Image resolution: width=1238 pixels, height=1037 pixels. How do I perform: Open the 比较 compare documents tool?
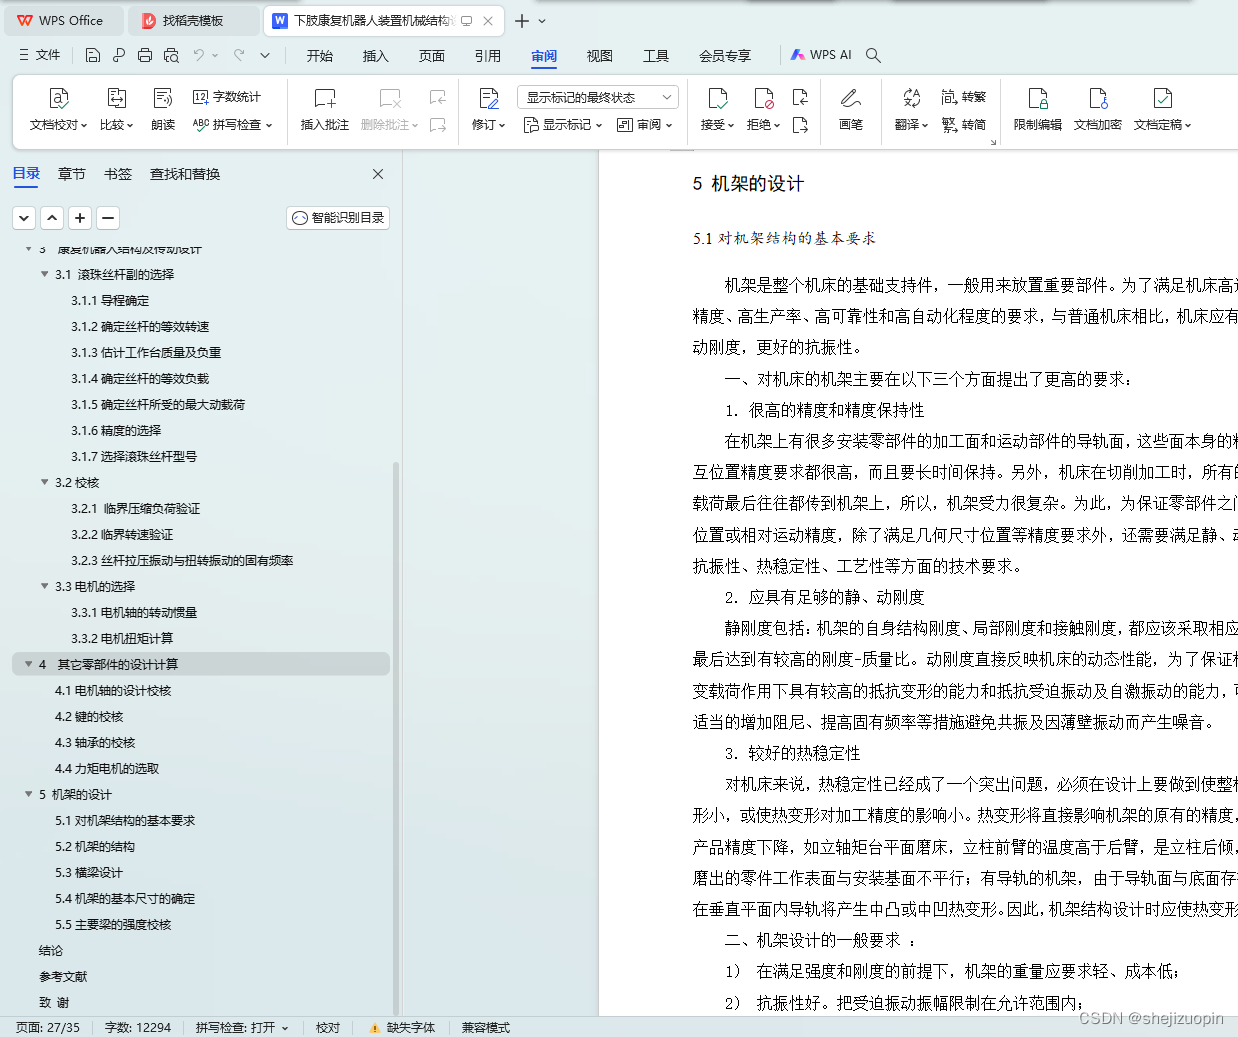tap(116, 110)
